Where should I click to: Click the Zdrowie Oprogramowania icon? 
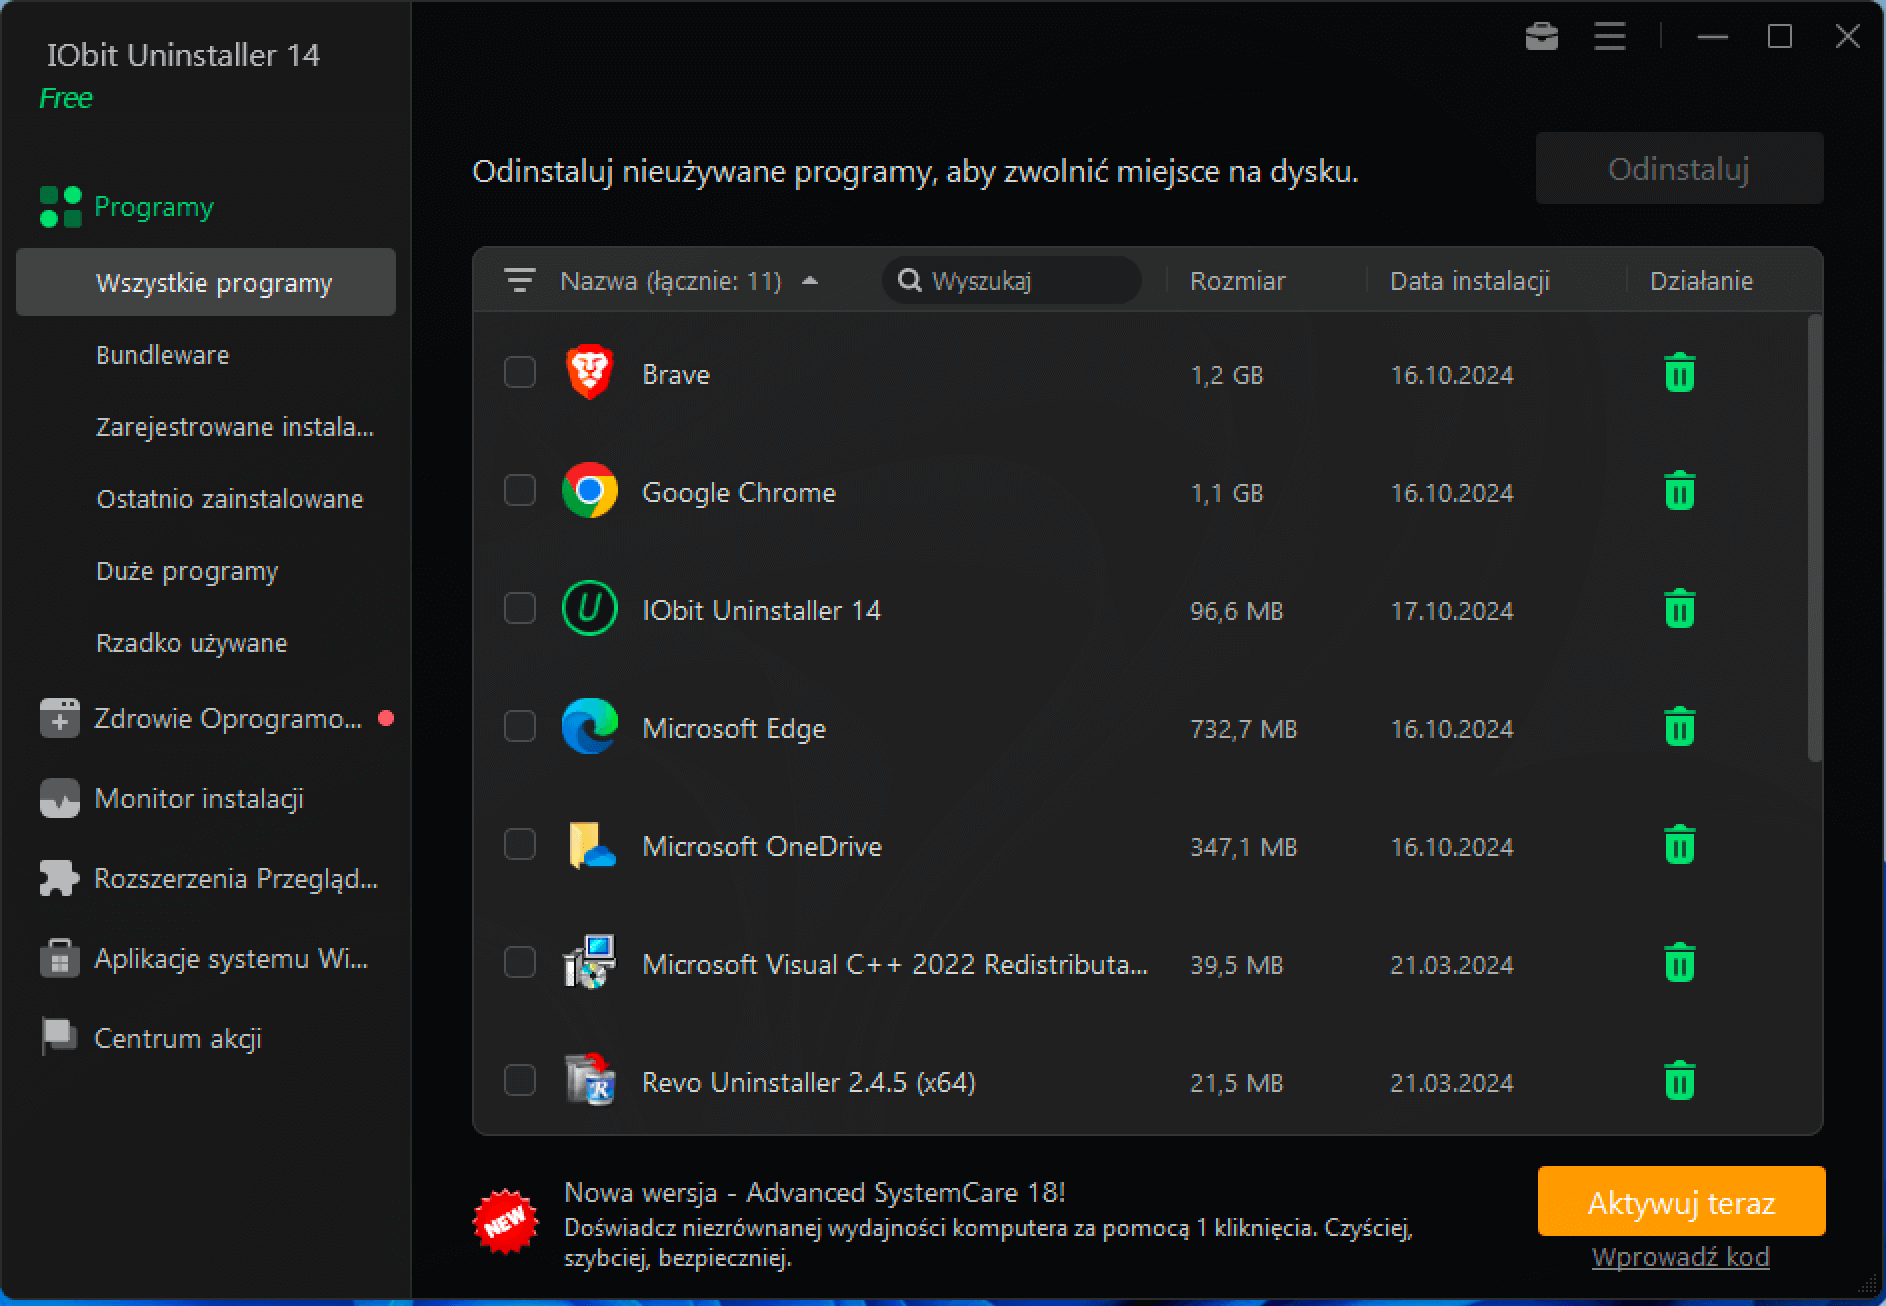coord(59,718)
